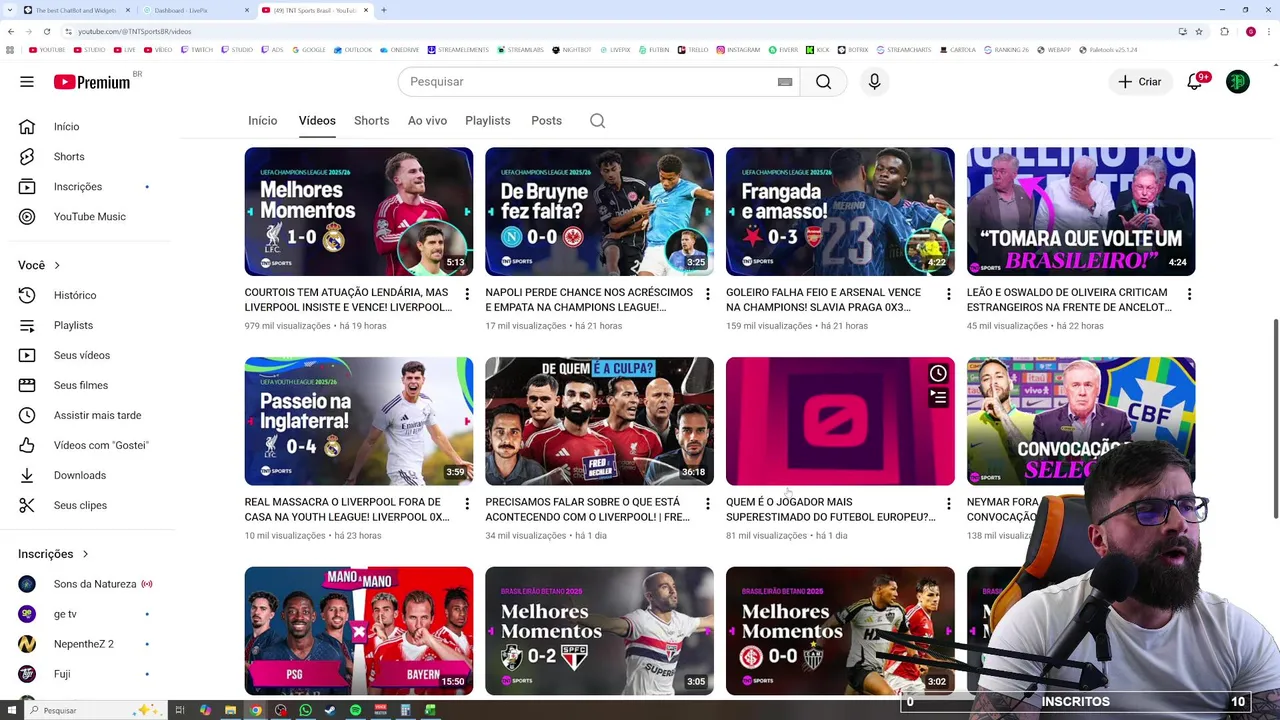The image size is (1280, 720).
Task: Open the TWITCH bookmark
Action: tap(196, 50)
